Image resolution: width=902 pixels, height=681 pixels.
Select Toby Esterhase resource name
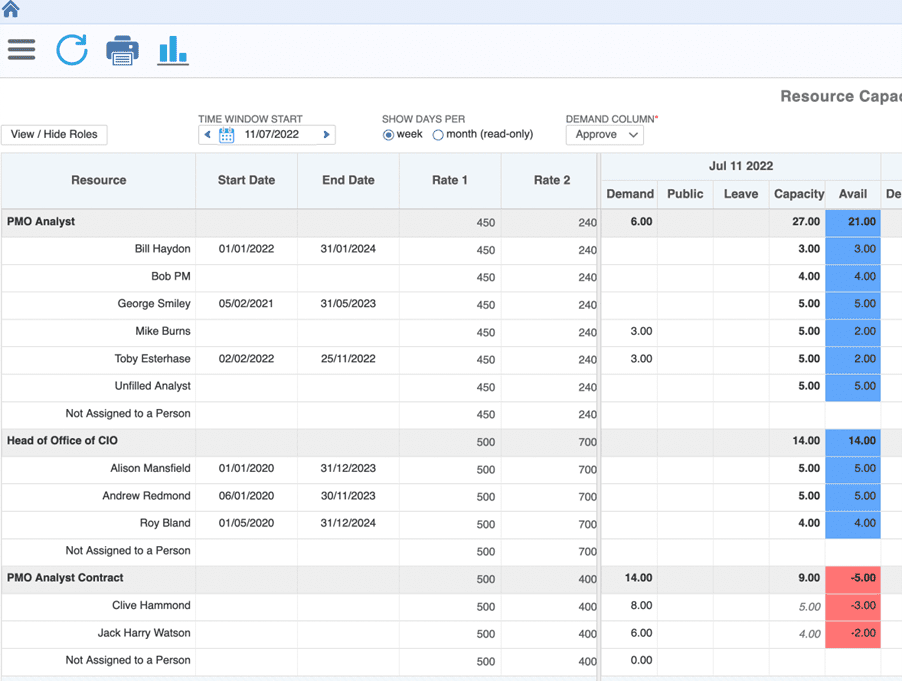point(152,359)
